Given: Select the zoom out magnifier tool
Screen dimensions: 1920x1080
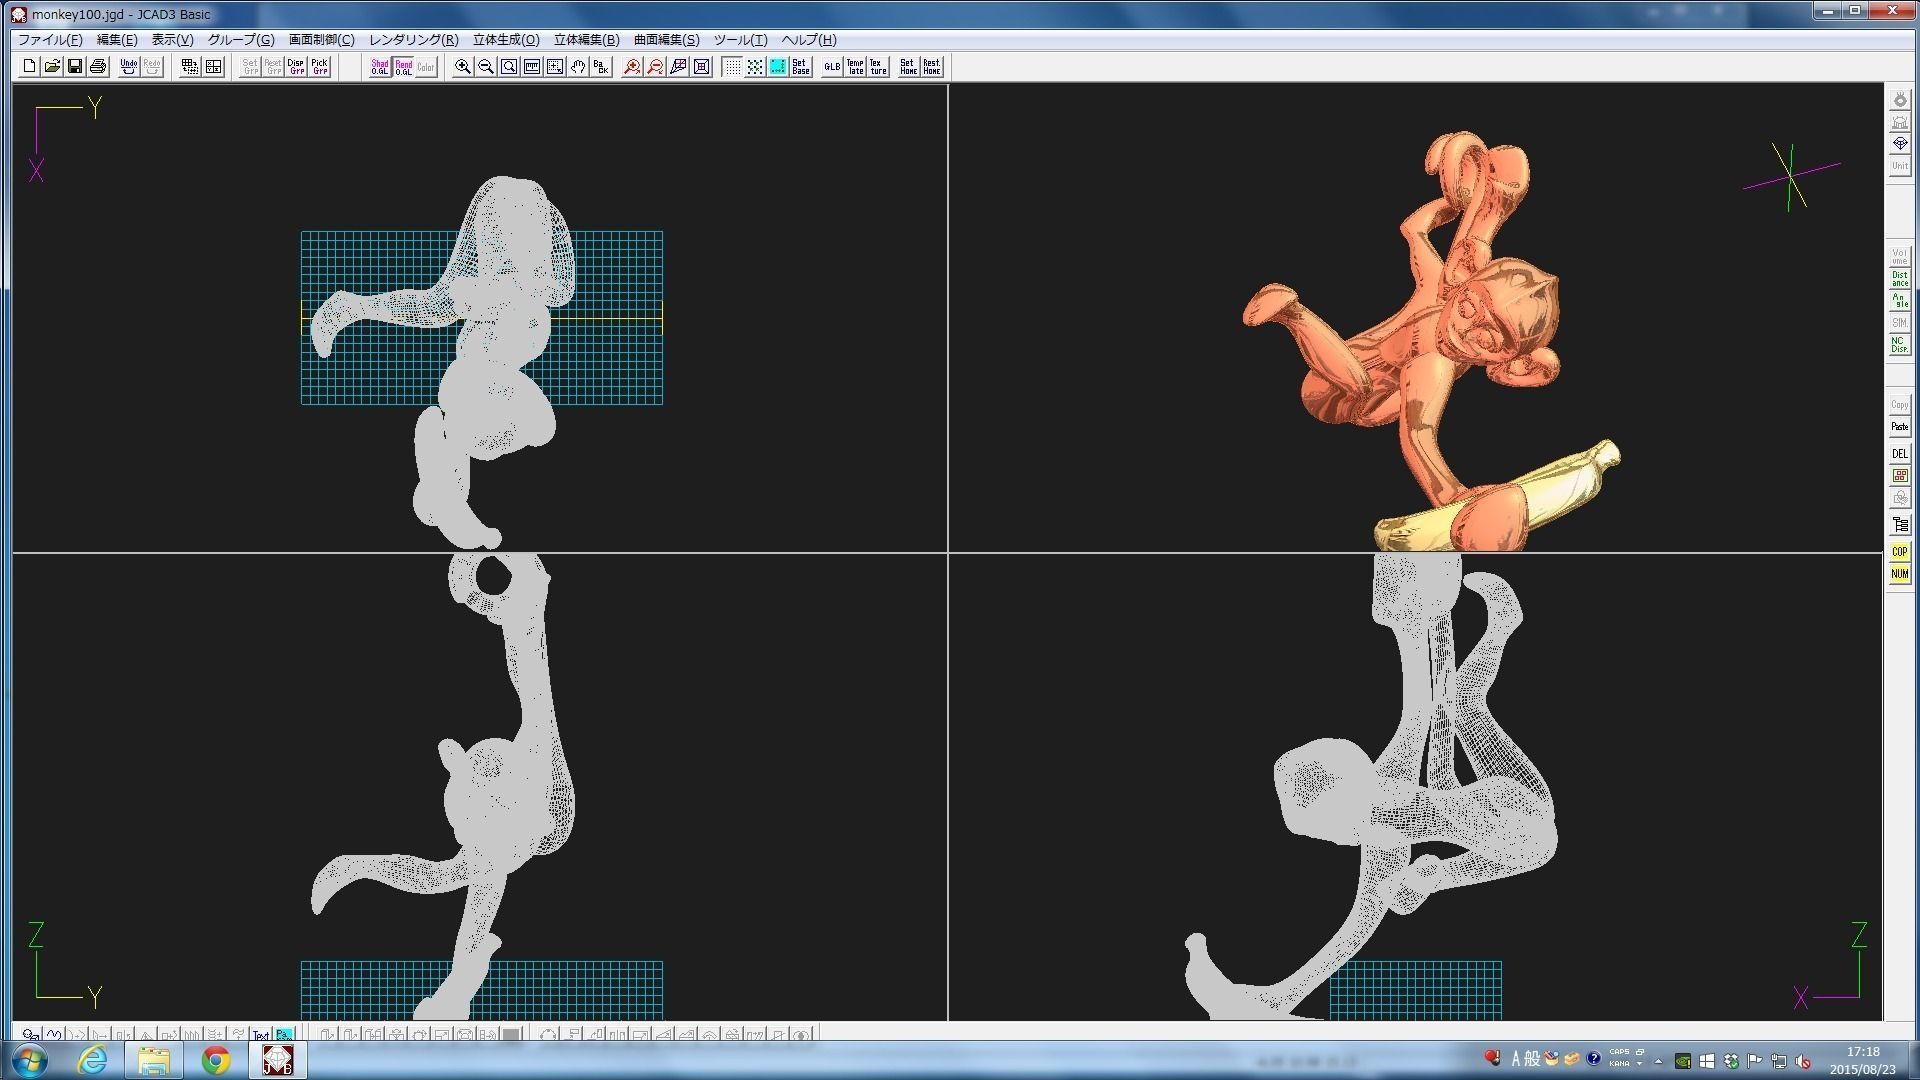Looking at the screenshot, I should [486, 67].
